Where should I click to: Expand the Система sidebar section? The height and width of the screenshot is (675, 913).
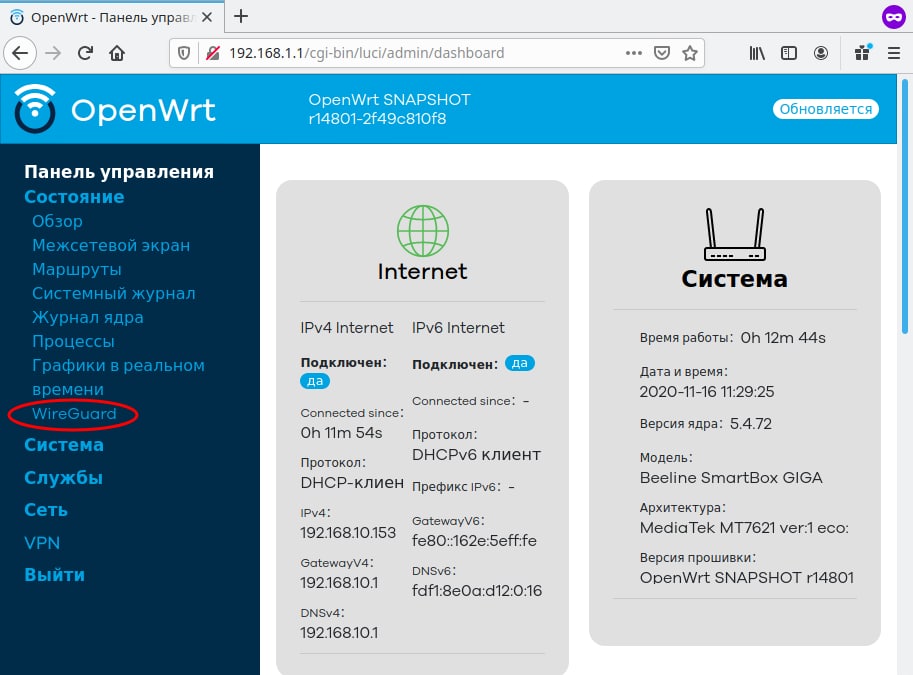63,445
